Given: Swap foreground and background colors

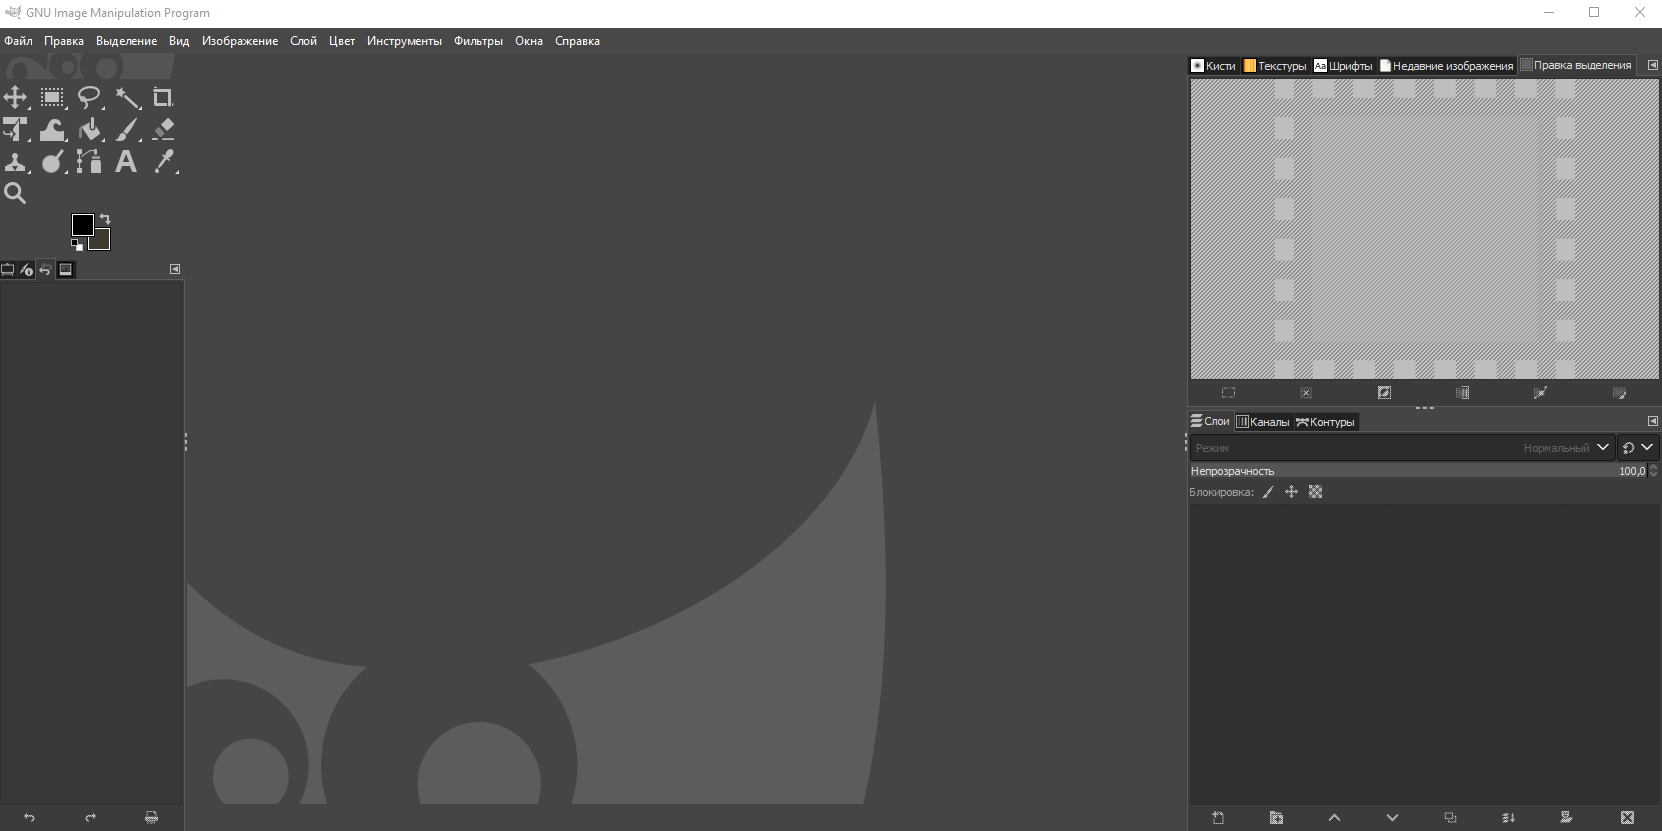Looking at the screenshot, I should click(105, 219).
